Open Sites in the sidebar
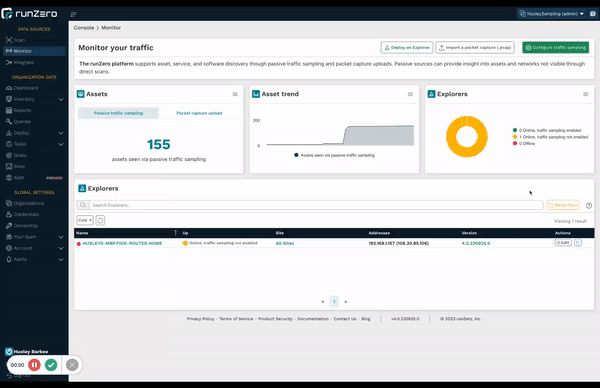This screenshot has width=600, height=388. 15,166
